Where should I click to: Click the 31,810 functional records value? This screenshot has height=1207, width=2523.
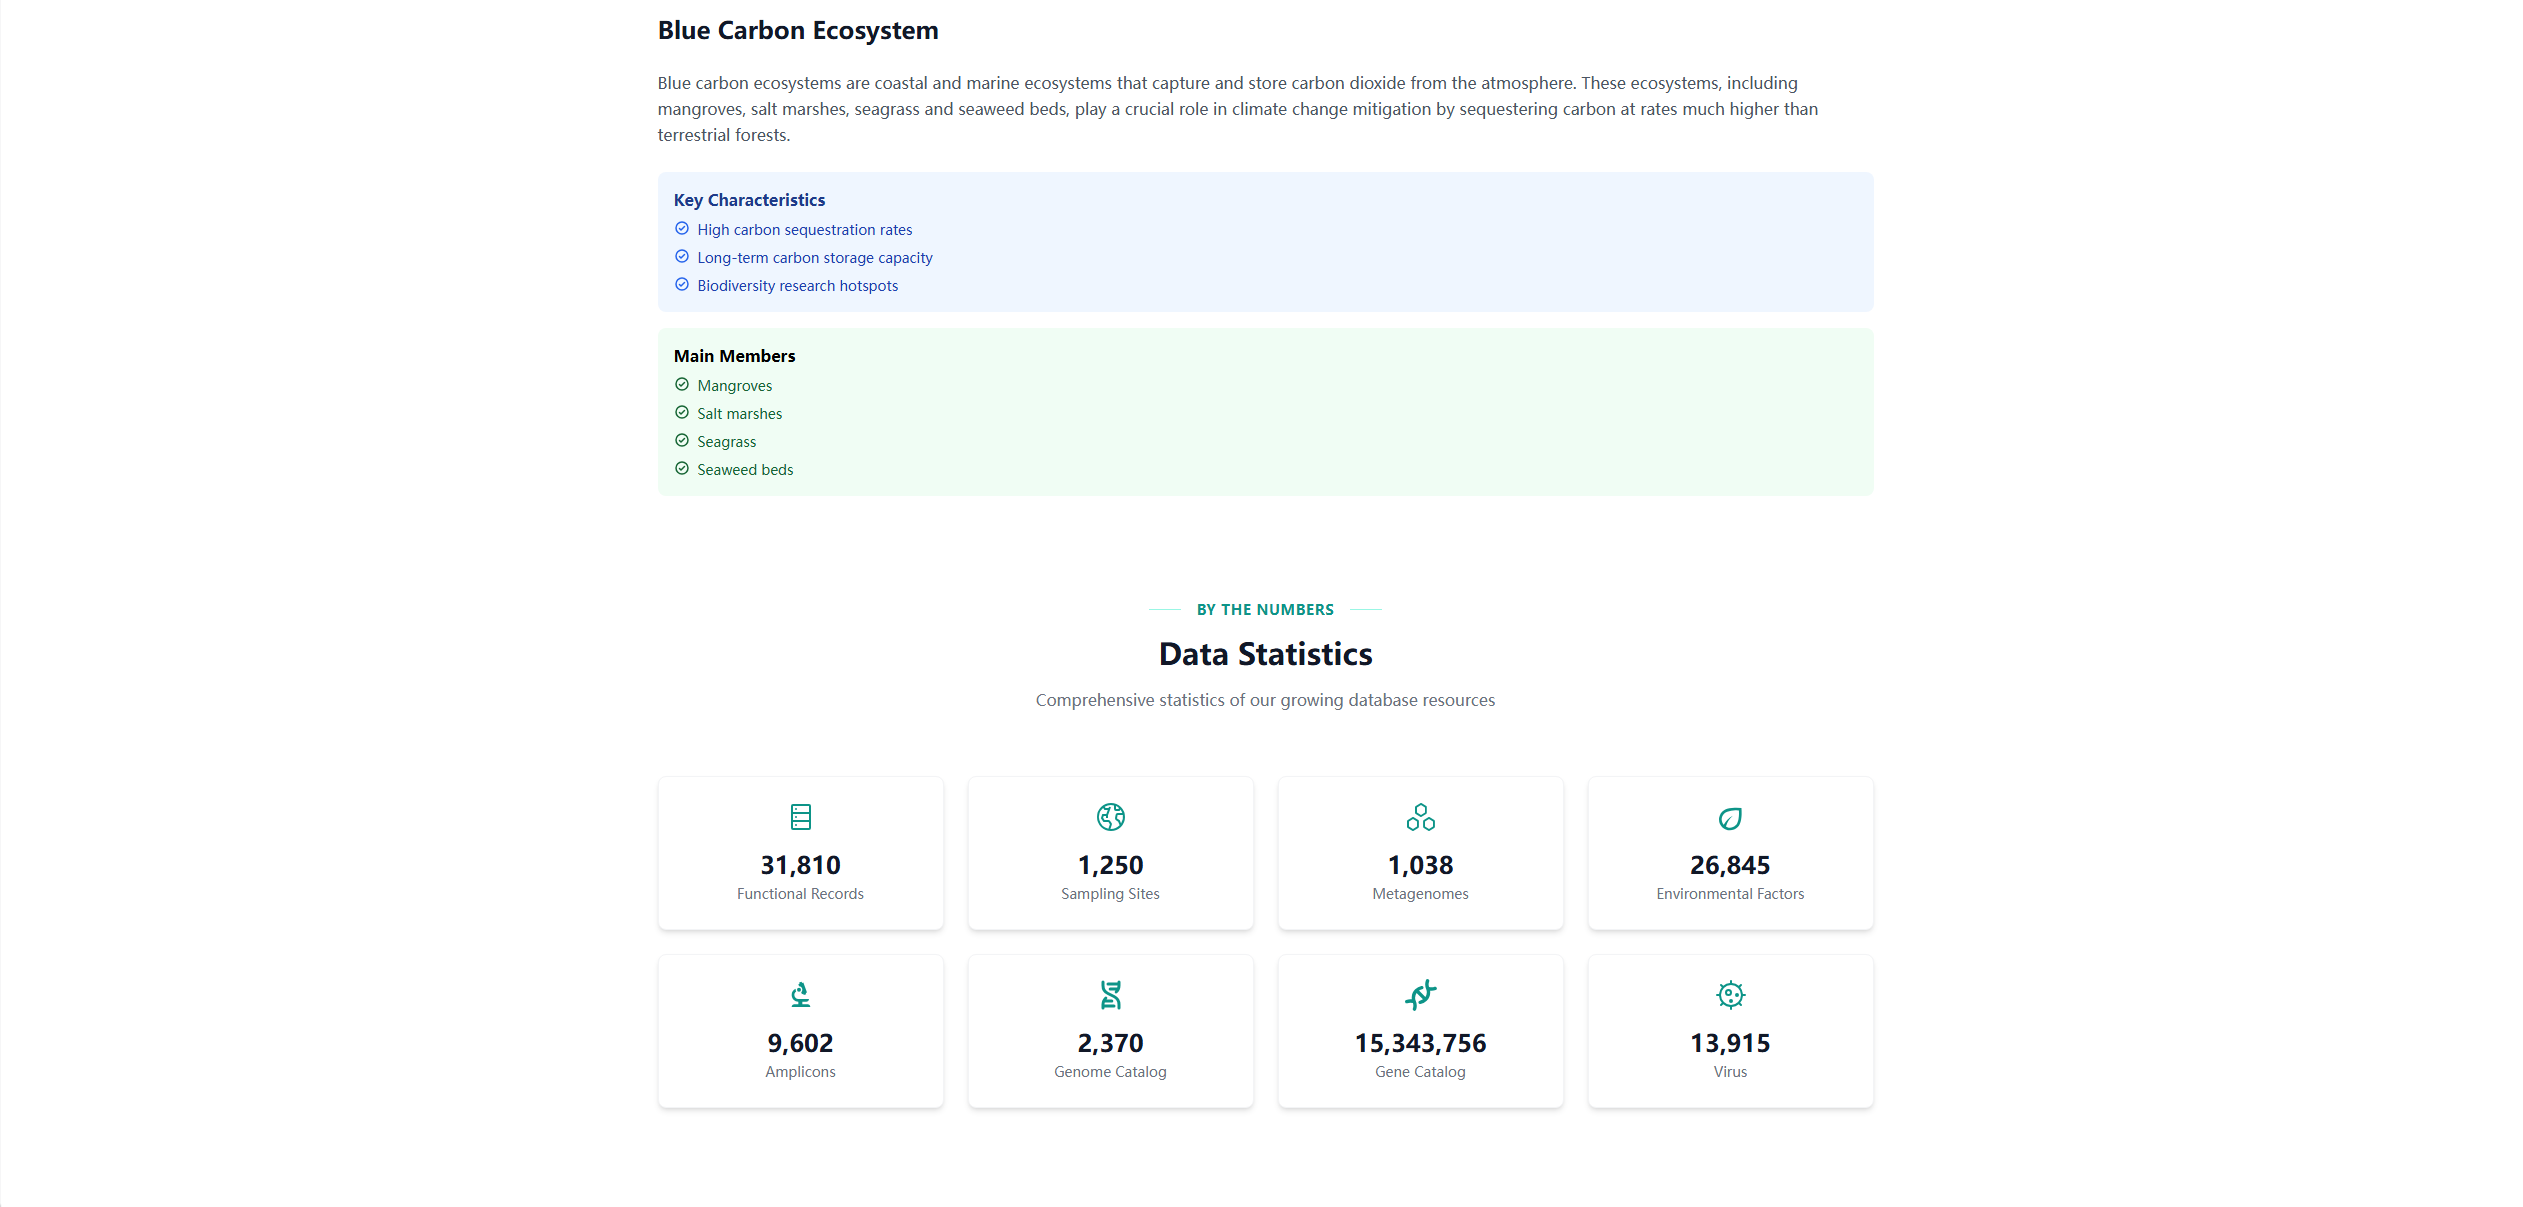pyautogui.click(x=800, y=865)
